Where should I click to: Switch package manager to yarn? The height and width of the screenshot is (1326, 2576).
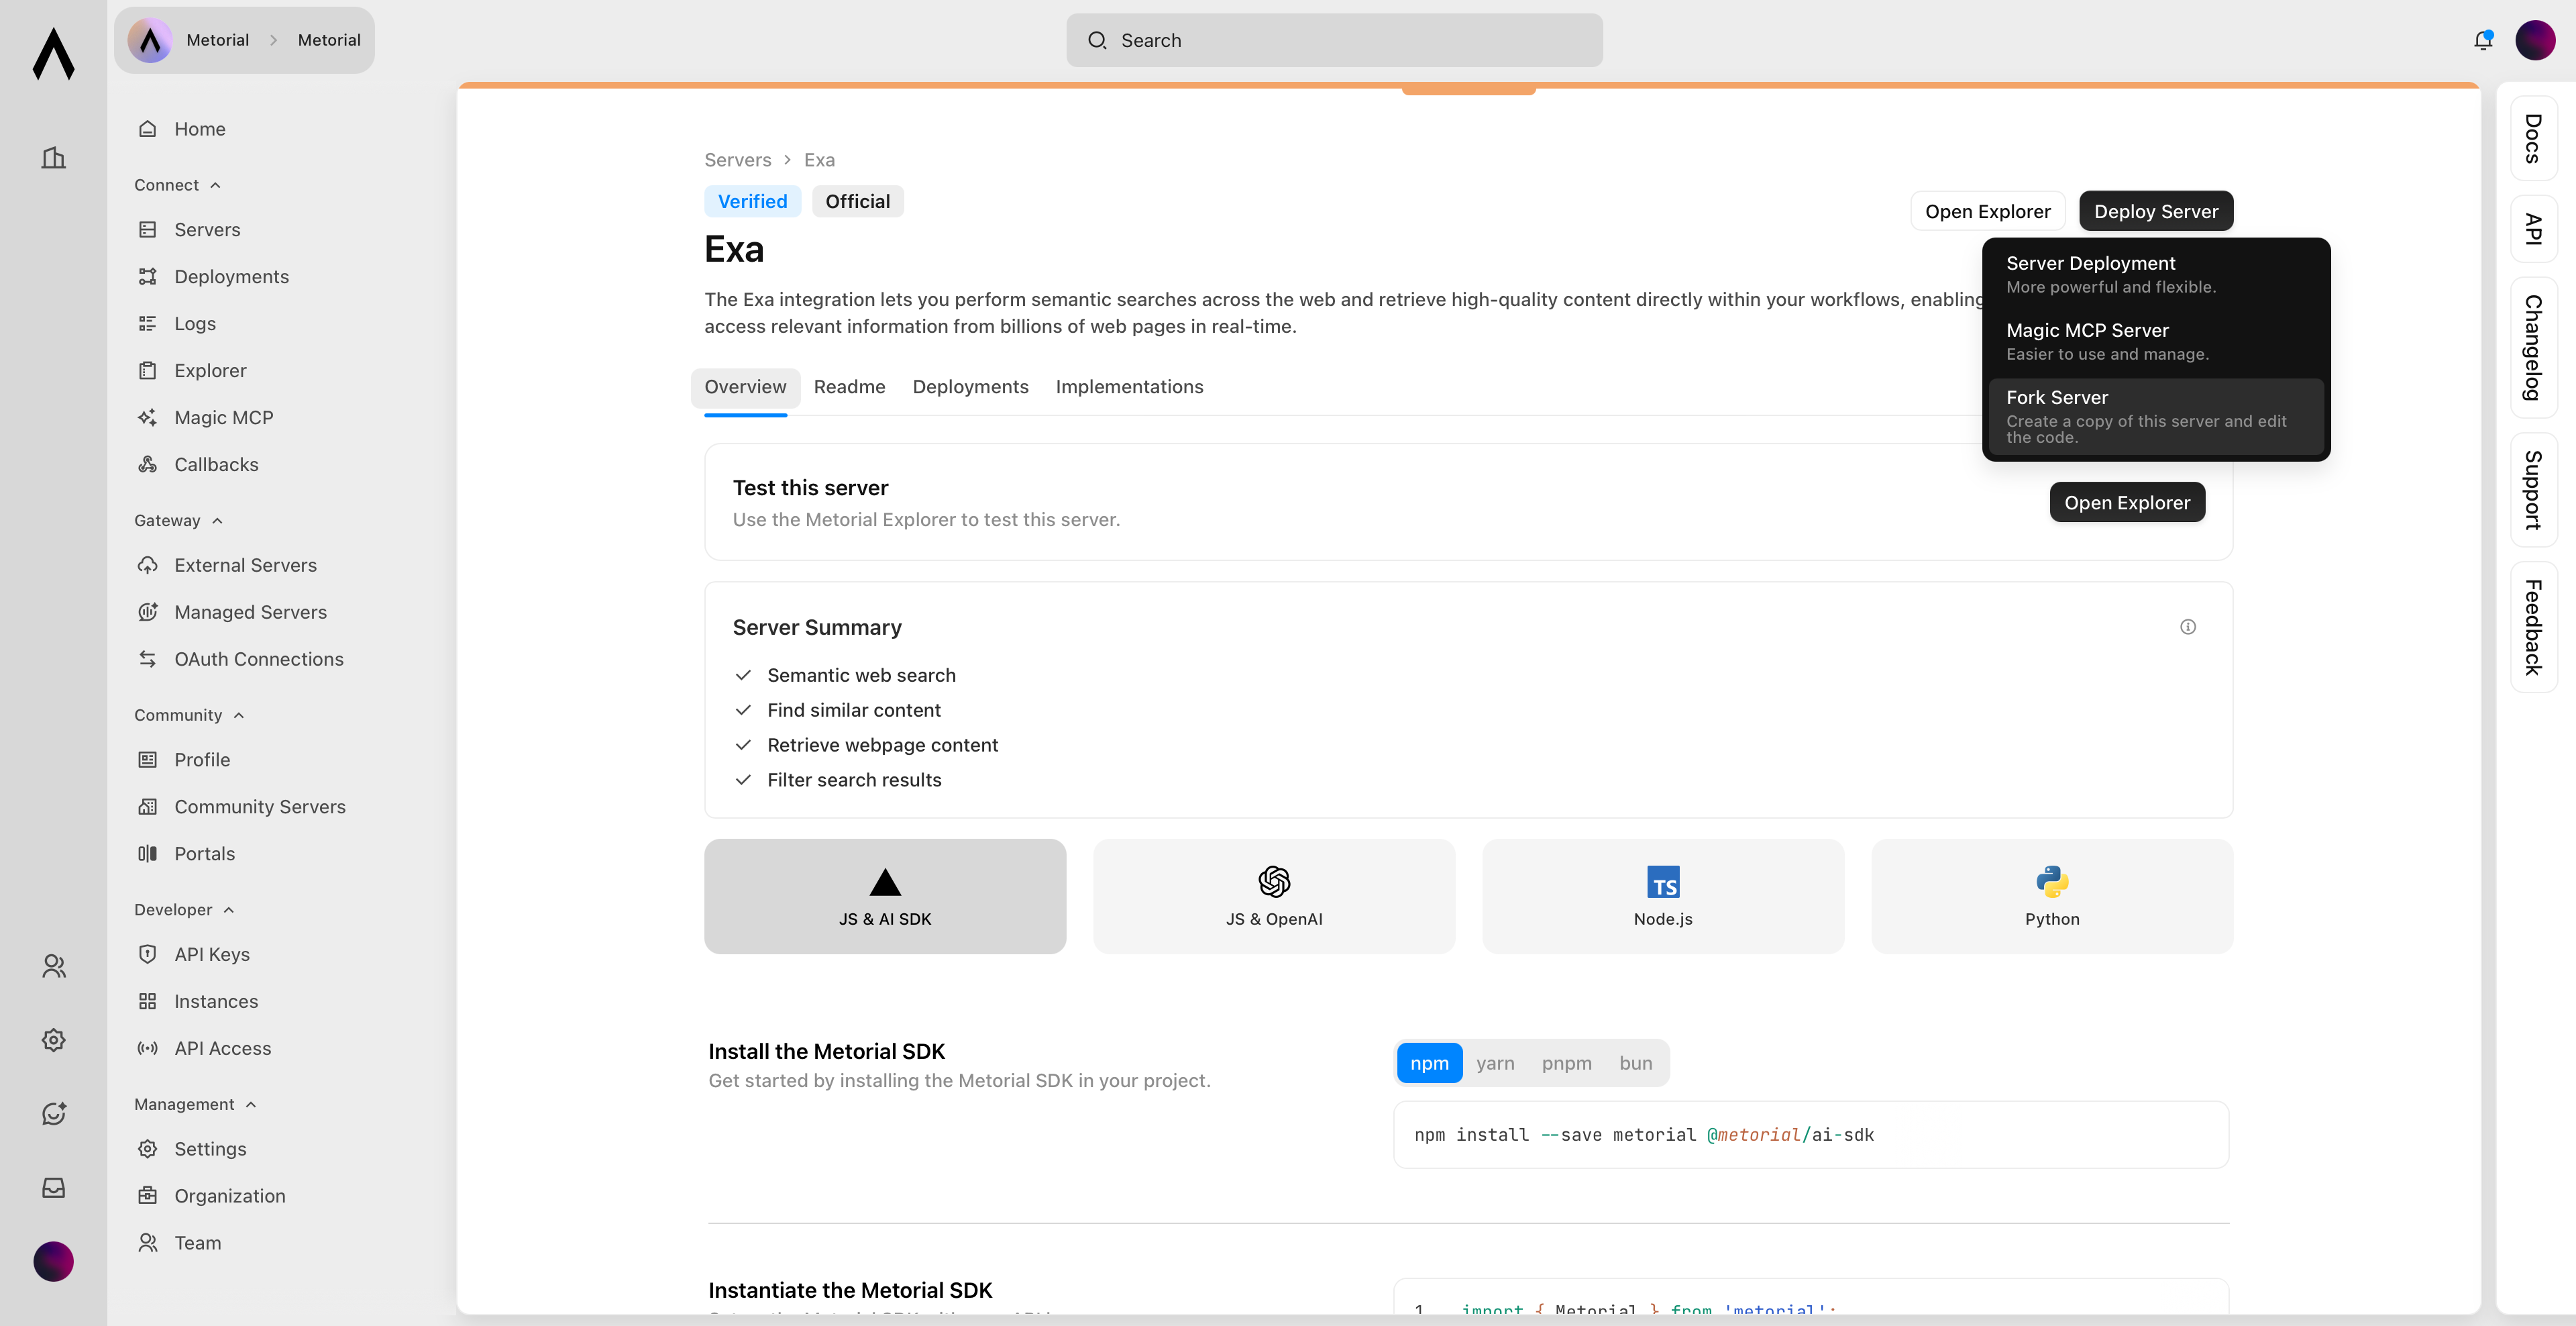[x=1495, y=1063]
